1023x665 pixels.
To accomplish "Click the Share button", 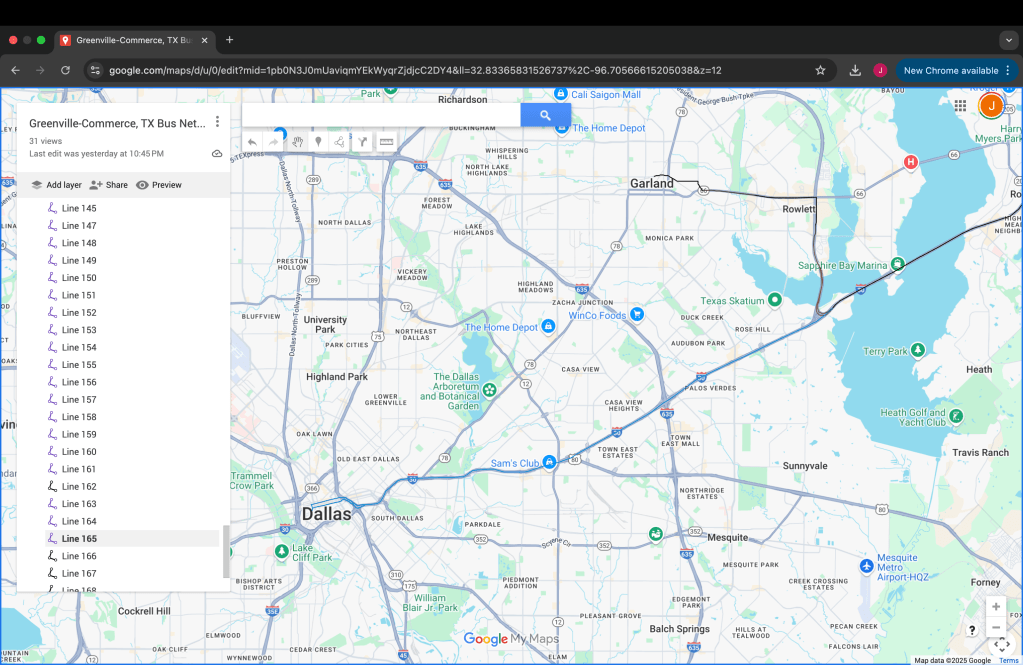I will [108, 185].
